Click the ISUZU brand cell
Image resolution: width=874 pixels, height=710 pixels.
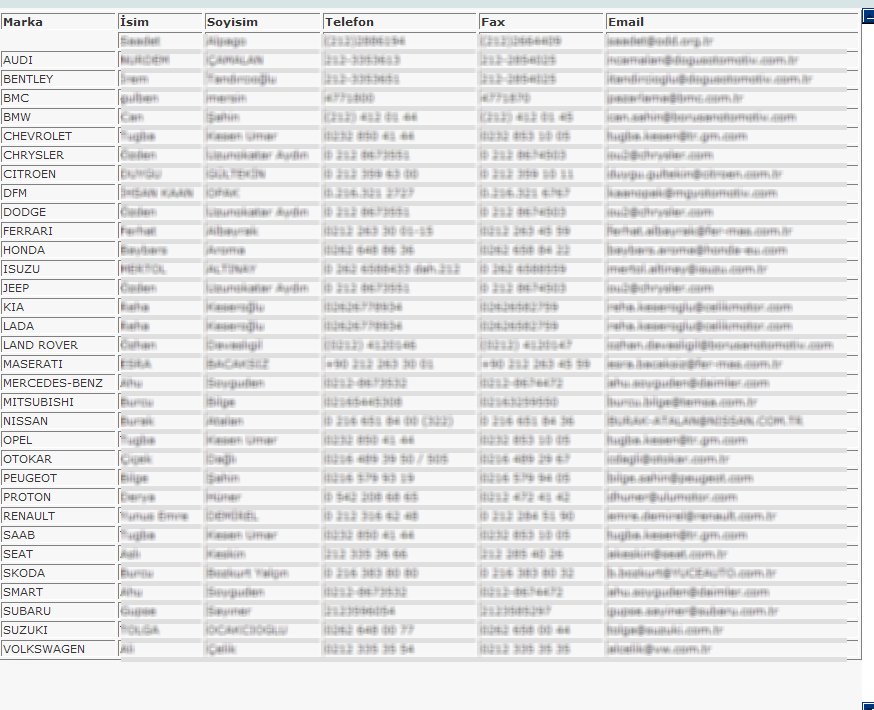pyautogui.click(x=58, y=269)
